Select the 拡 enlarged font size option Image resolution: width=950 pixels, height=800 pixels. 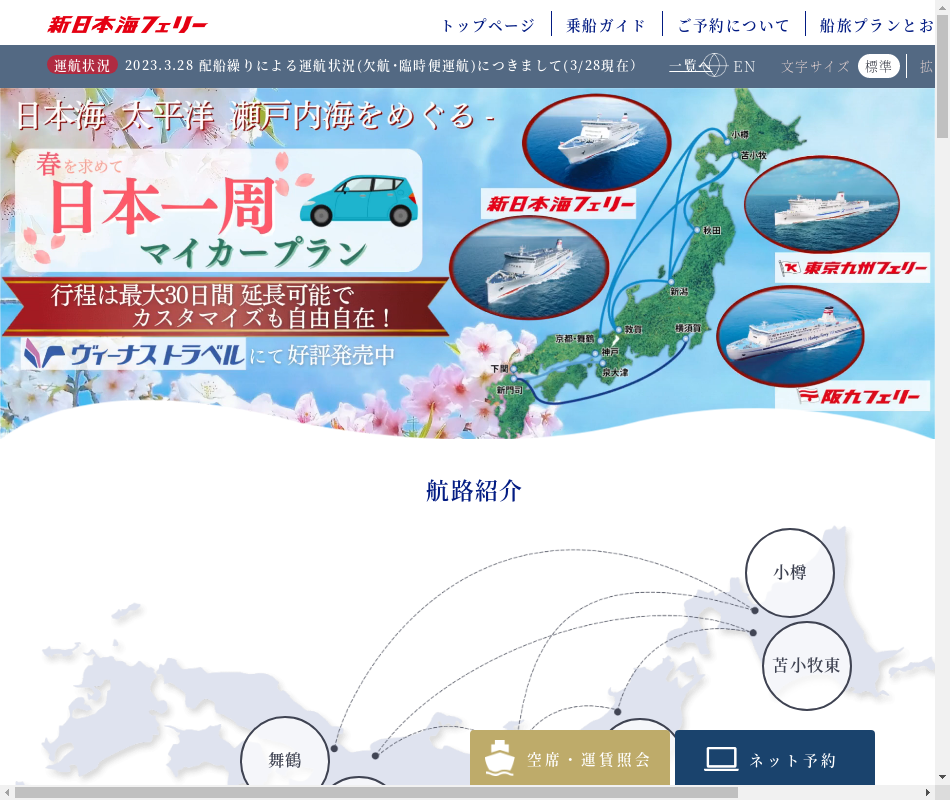coord(926,66)
